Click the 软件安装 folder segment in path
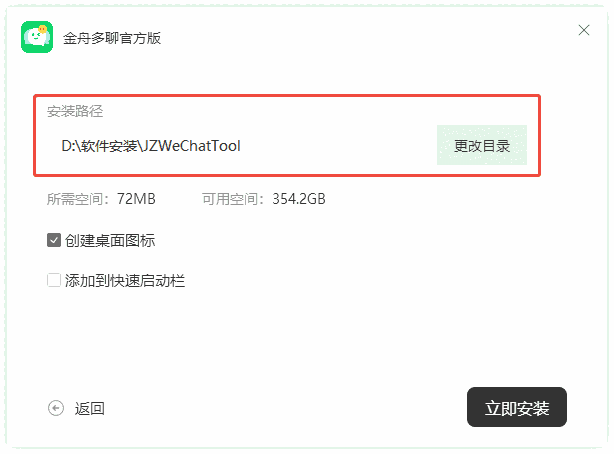This screenshot has width=614, height=454. point(109,146)
